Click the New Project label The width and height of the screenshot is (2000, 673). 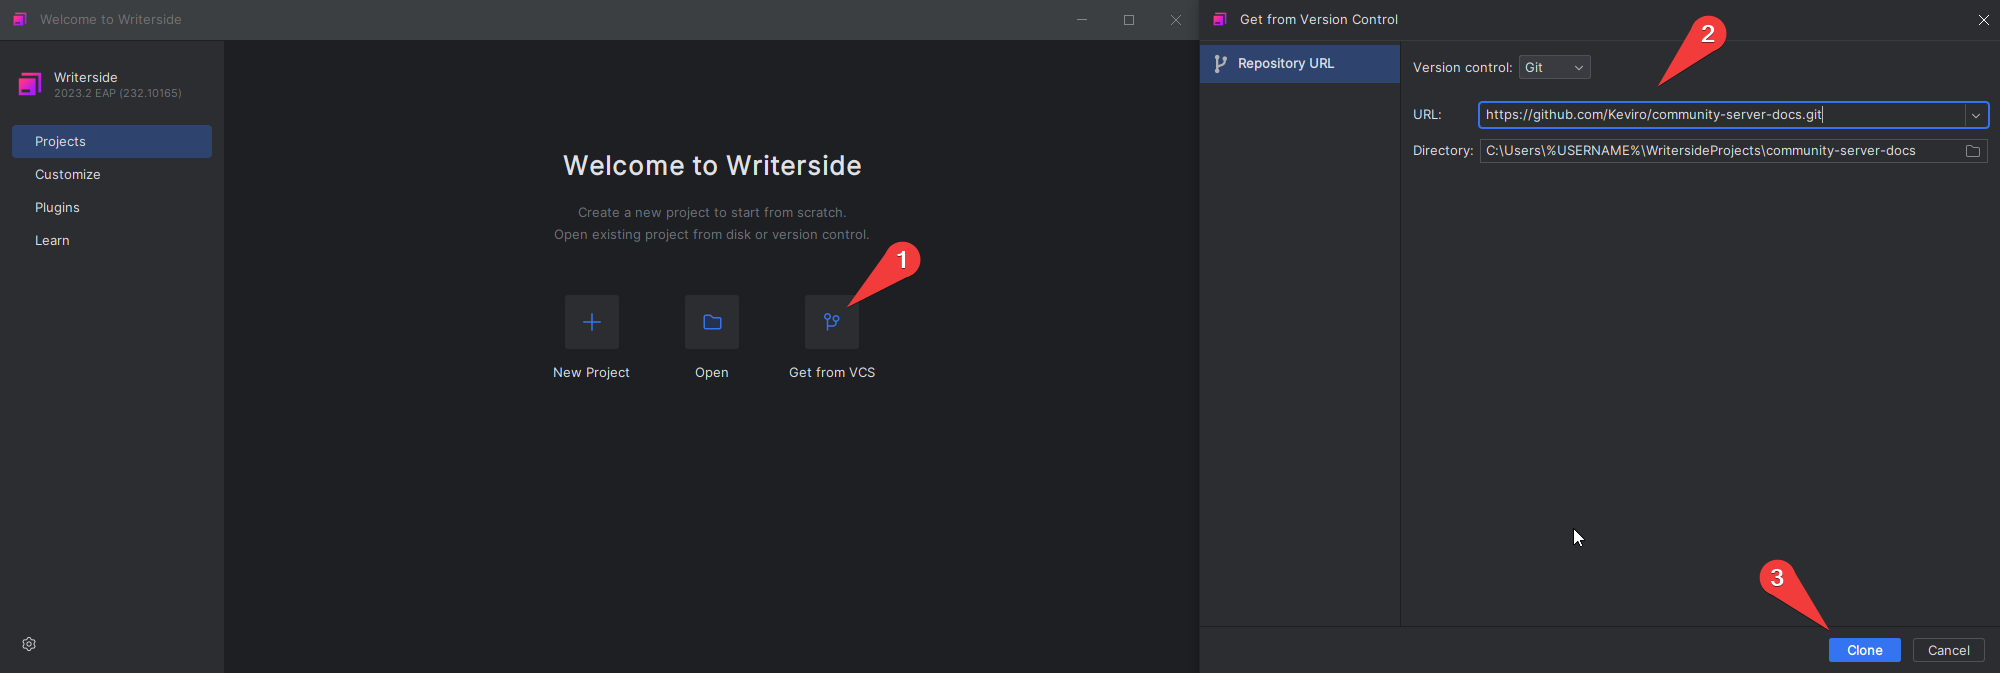(591, 372)
